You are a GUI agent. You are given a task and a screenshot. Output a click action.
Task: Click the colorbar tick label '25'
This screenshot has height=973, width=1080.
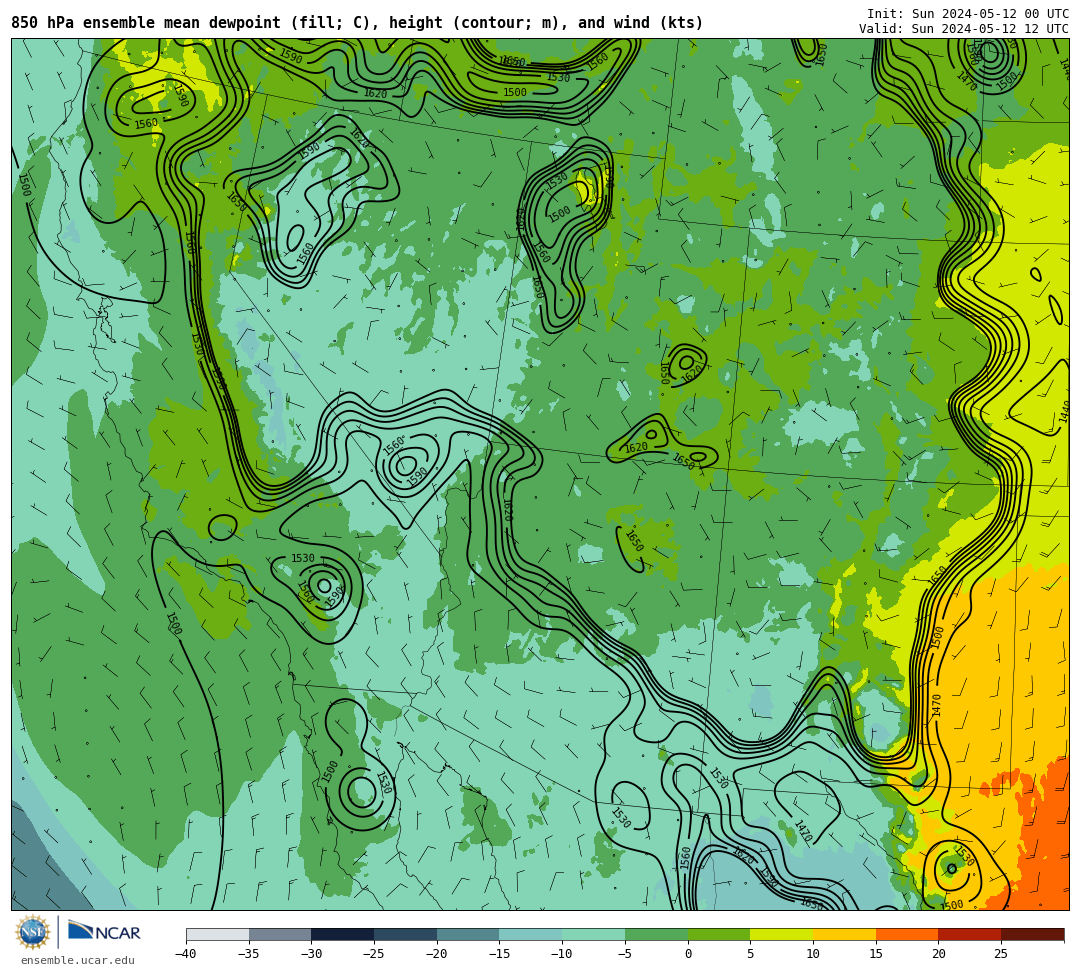pos(1001,954)
